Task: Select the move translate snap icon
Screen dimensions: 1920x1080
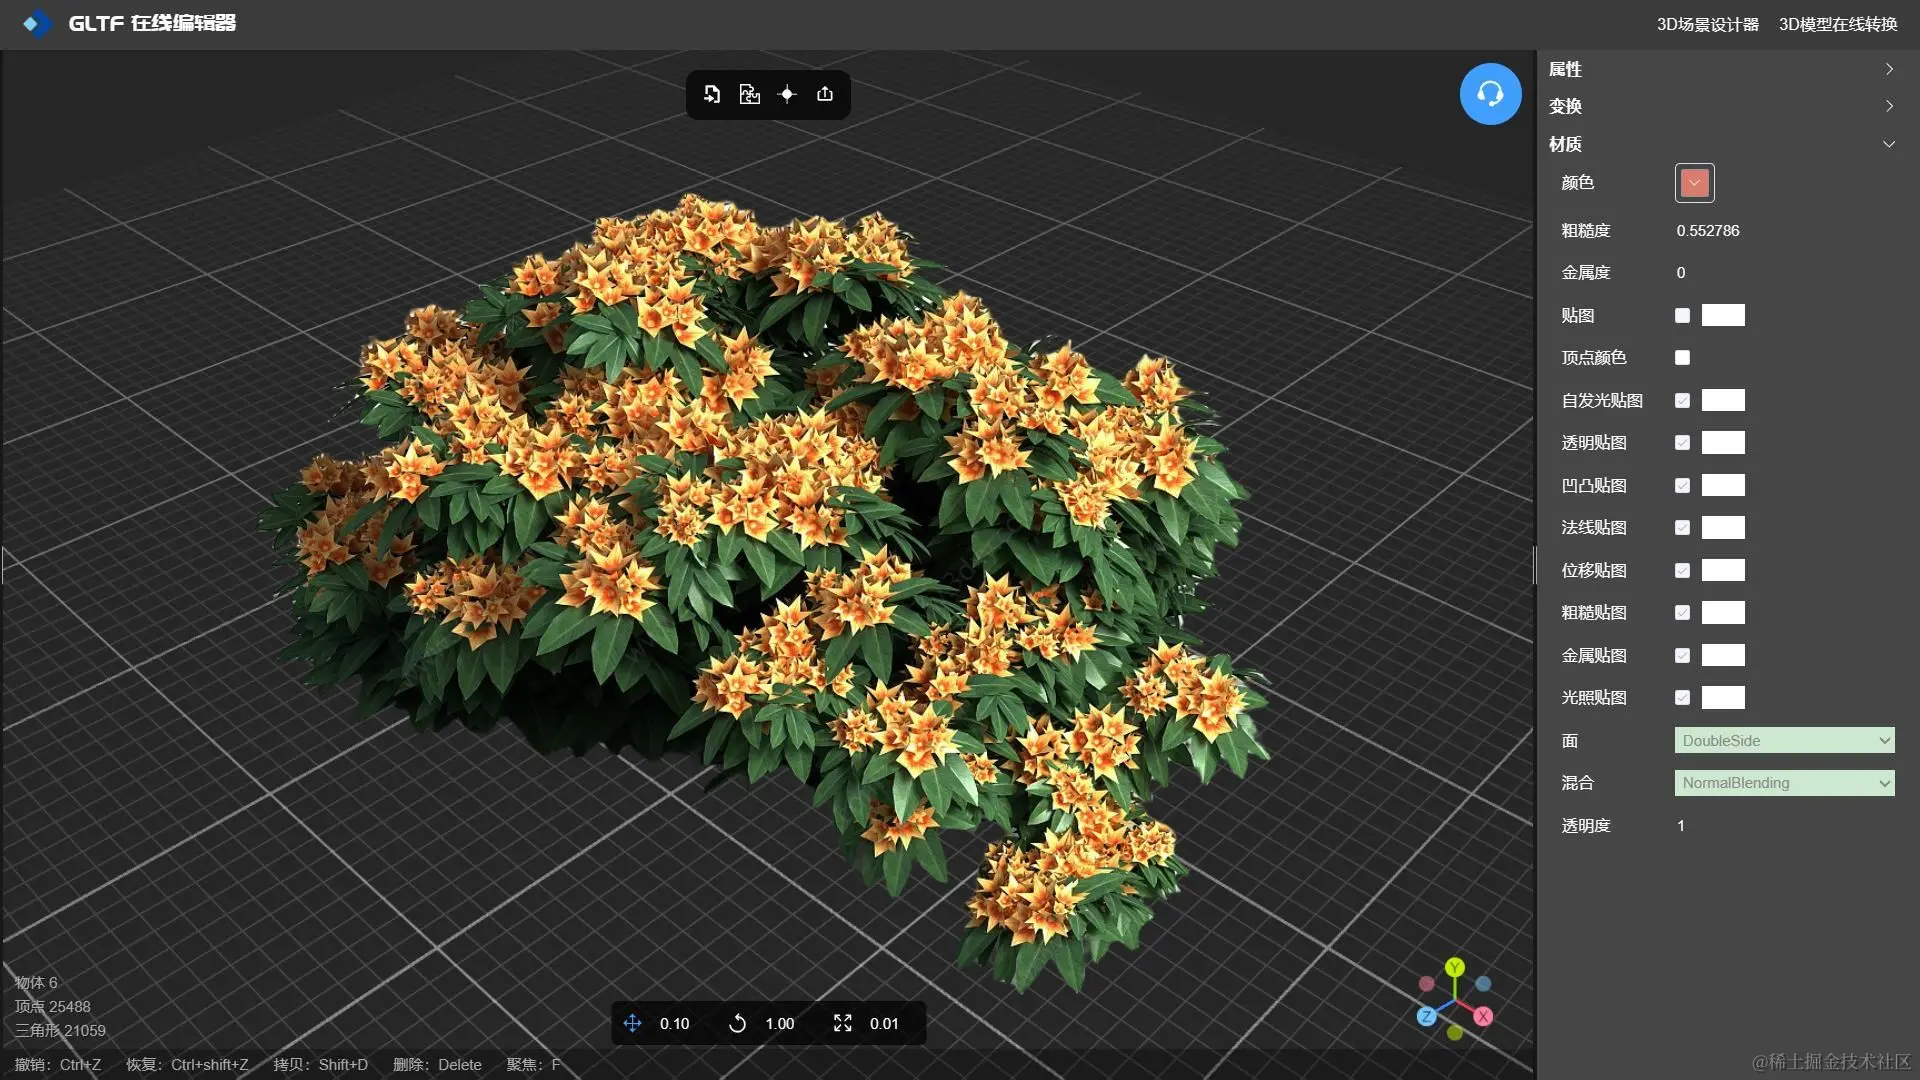Action: tap(632, 1023)
